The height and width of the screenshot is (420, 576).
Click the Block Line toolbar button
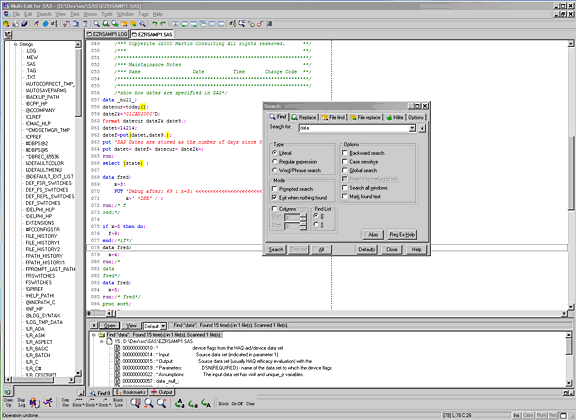click(118, 402)
